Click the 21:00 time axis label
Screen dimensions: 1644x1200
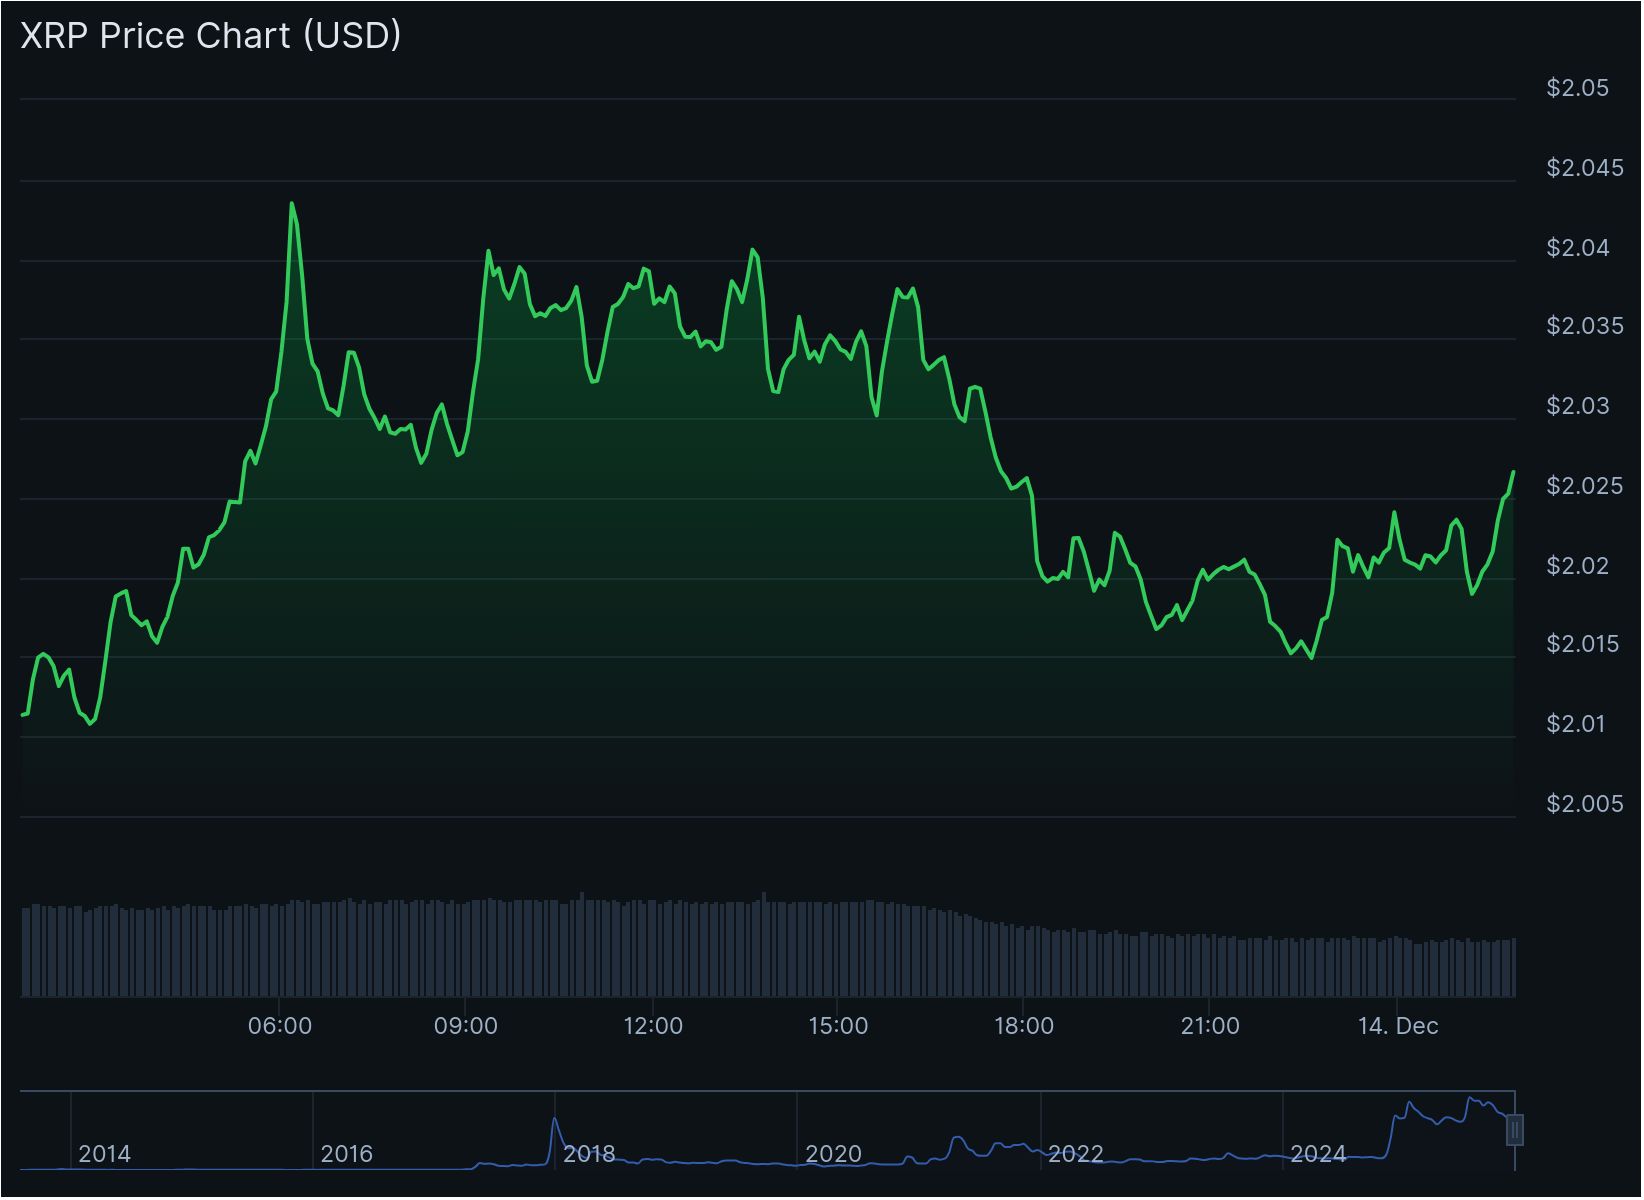point(1210,1026)
